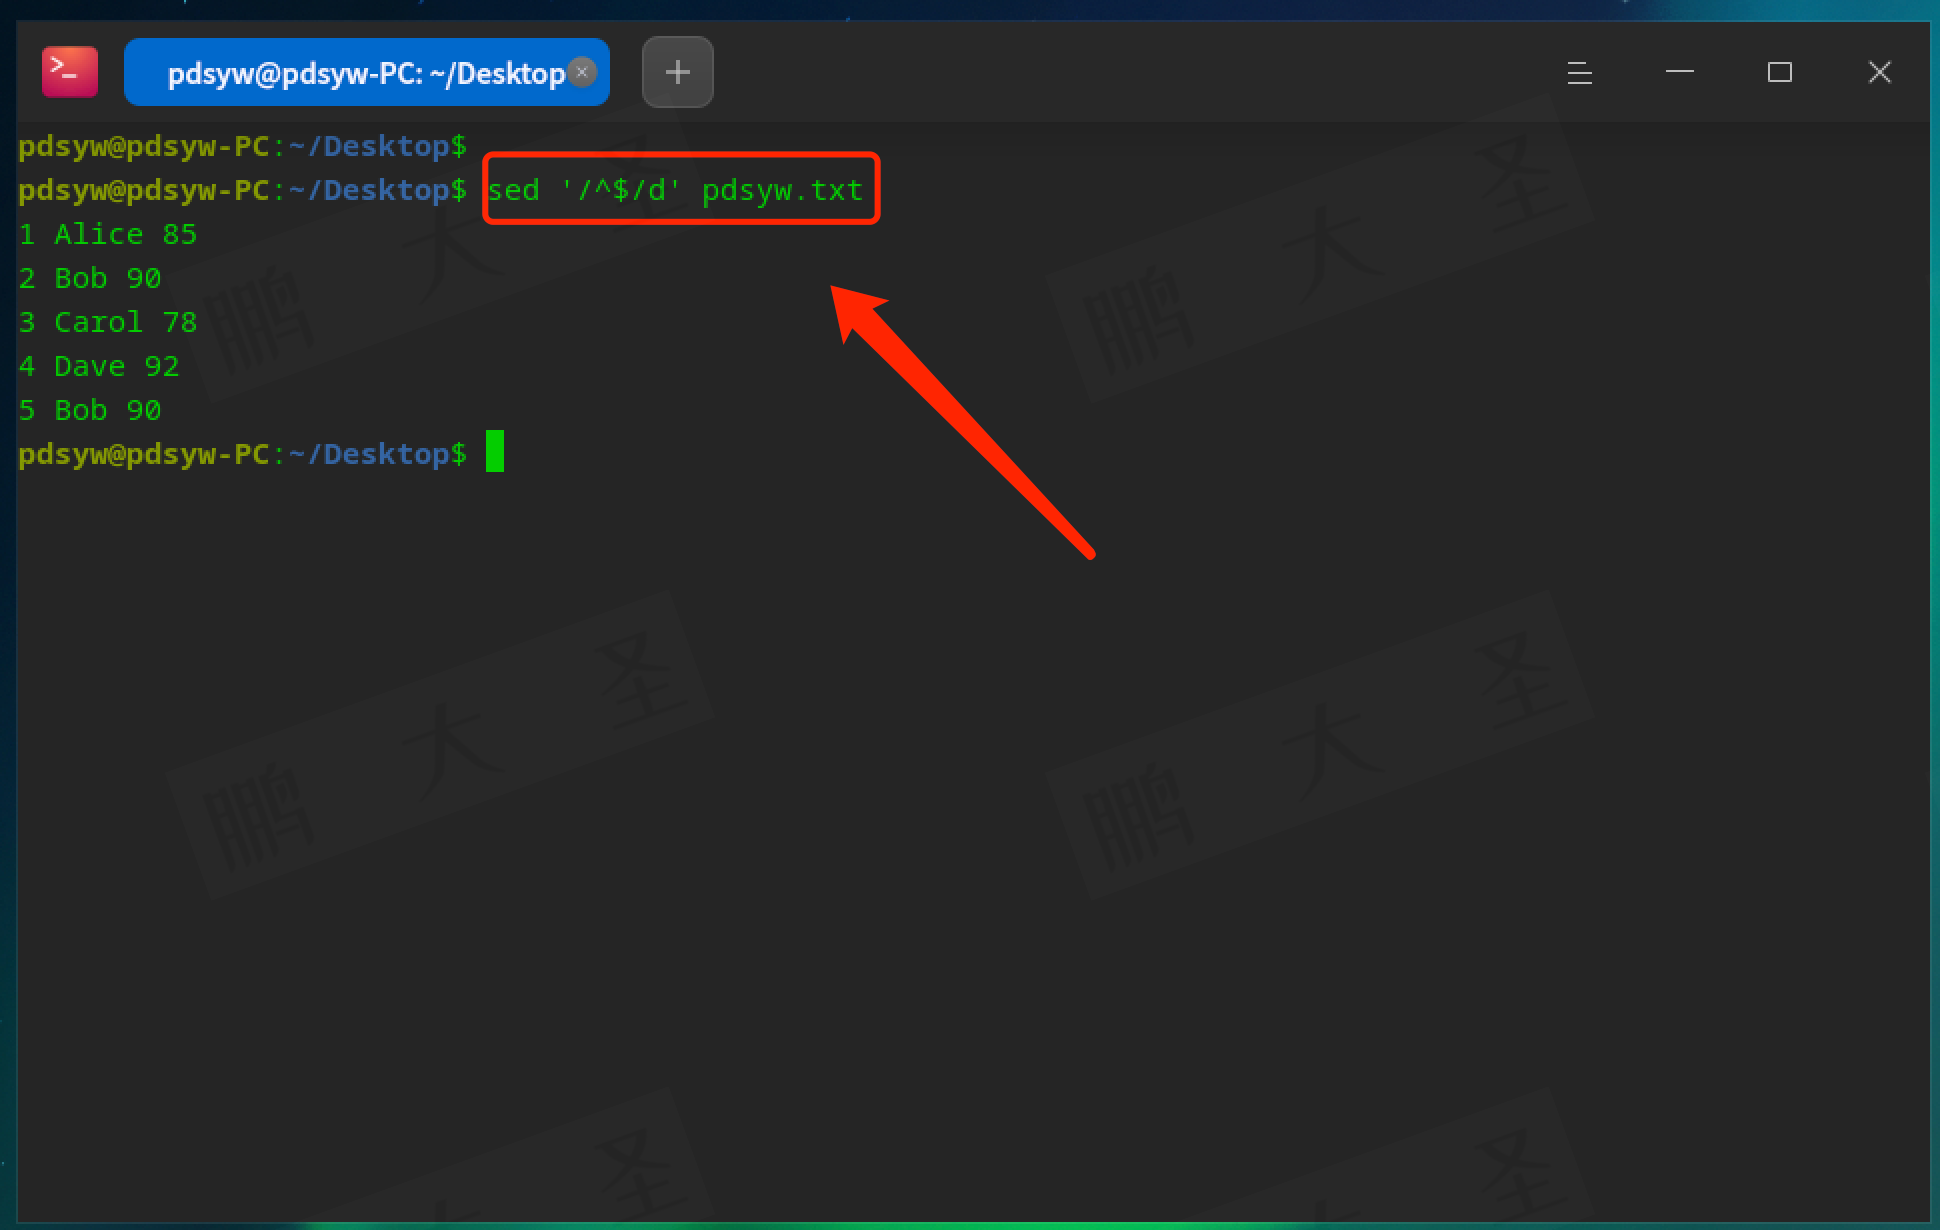
Task: Open the hamburger main menu
Action: (1579, 72)
